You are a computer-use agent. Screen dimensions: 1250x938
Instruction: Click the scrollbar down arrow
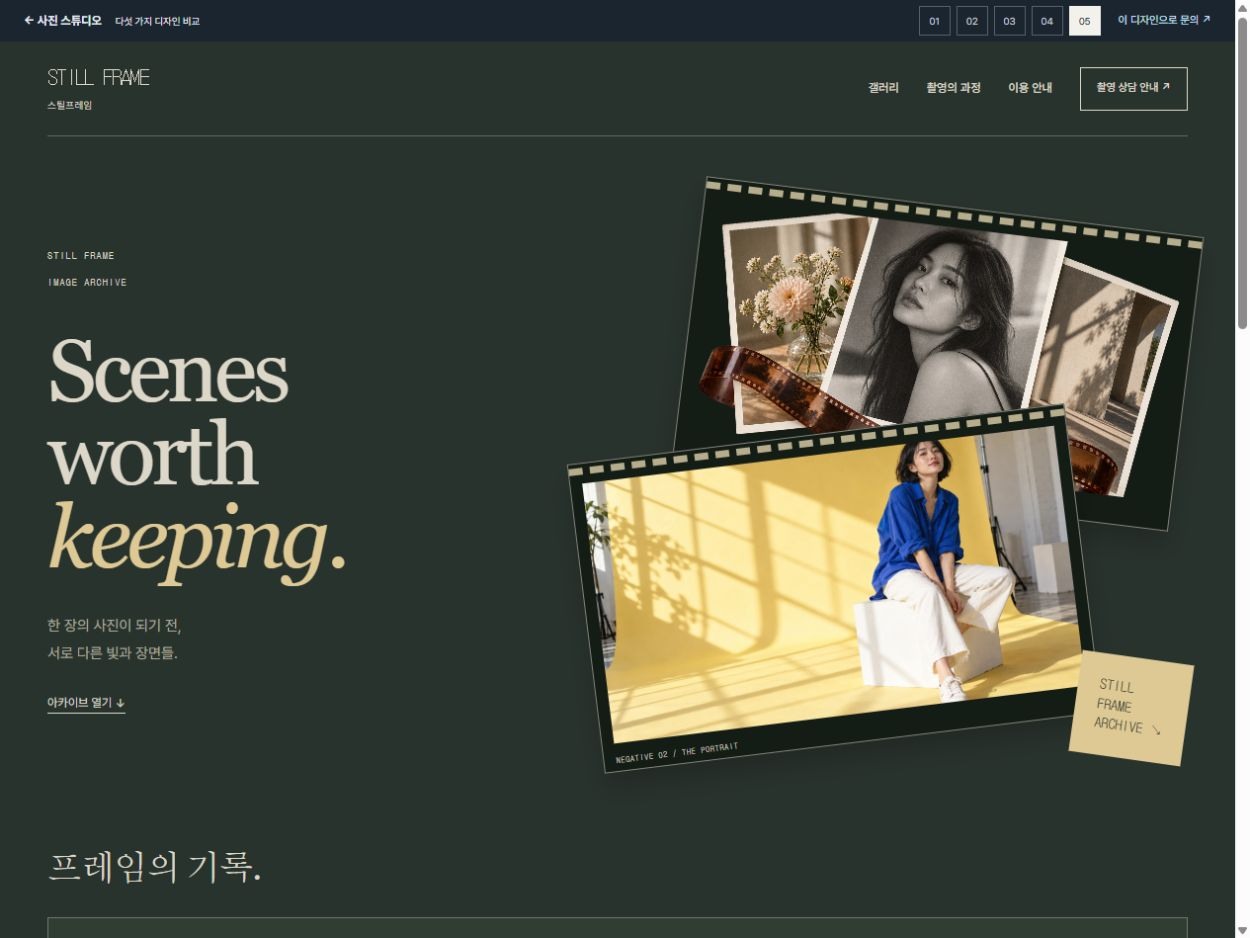[x=1242, y=930]
